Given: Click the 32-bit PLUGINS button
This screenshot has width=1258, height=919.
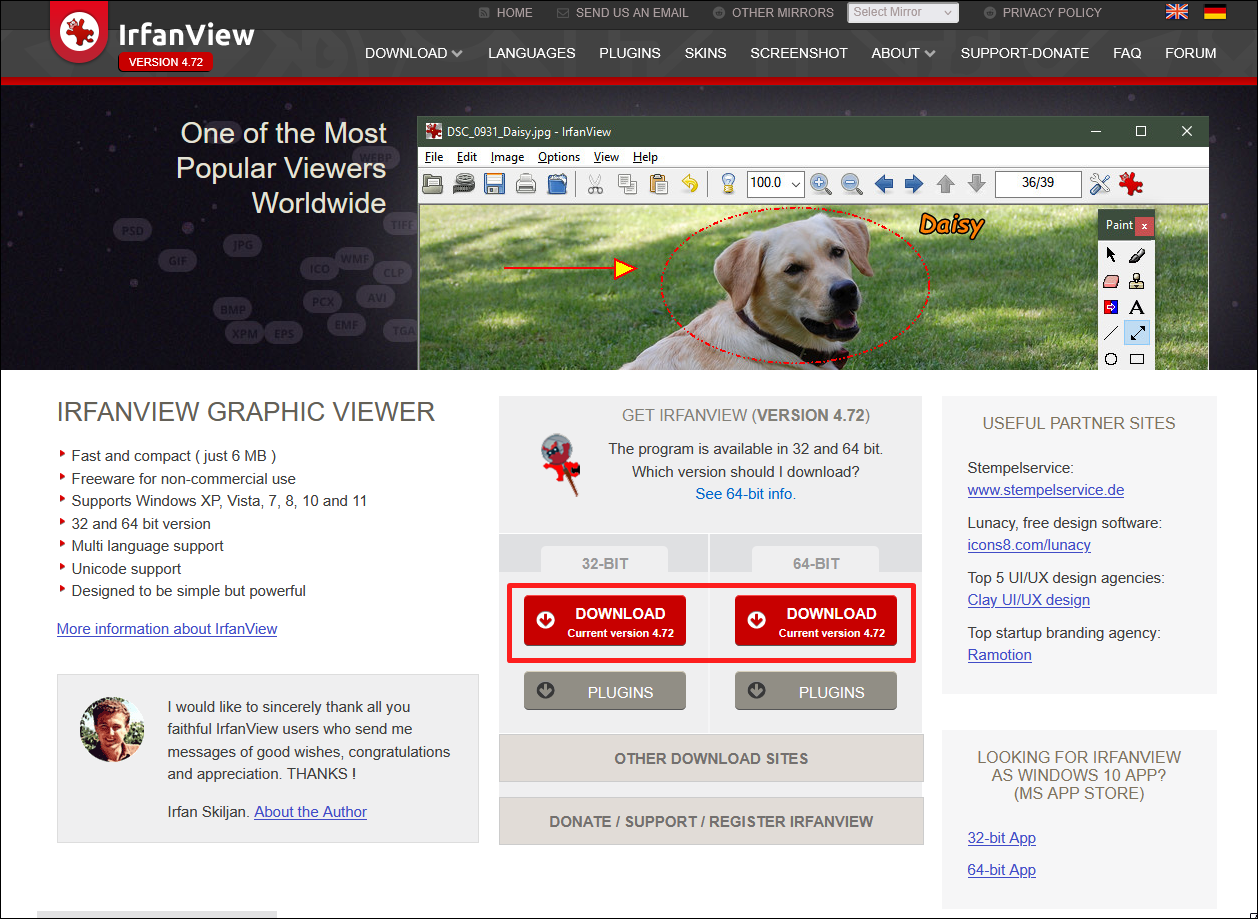Looking at the screenshot, I should (x=605, y=691).
